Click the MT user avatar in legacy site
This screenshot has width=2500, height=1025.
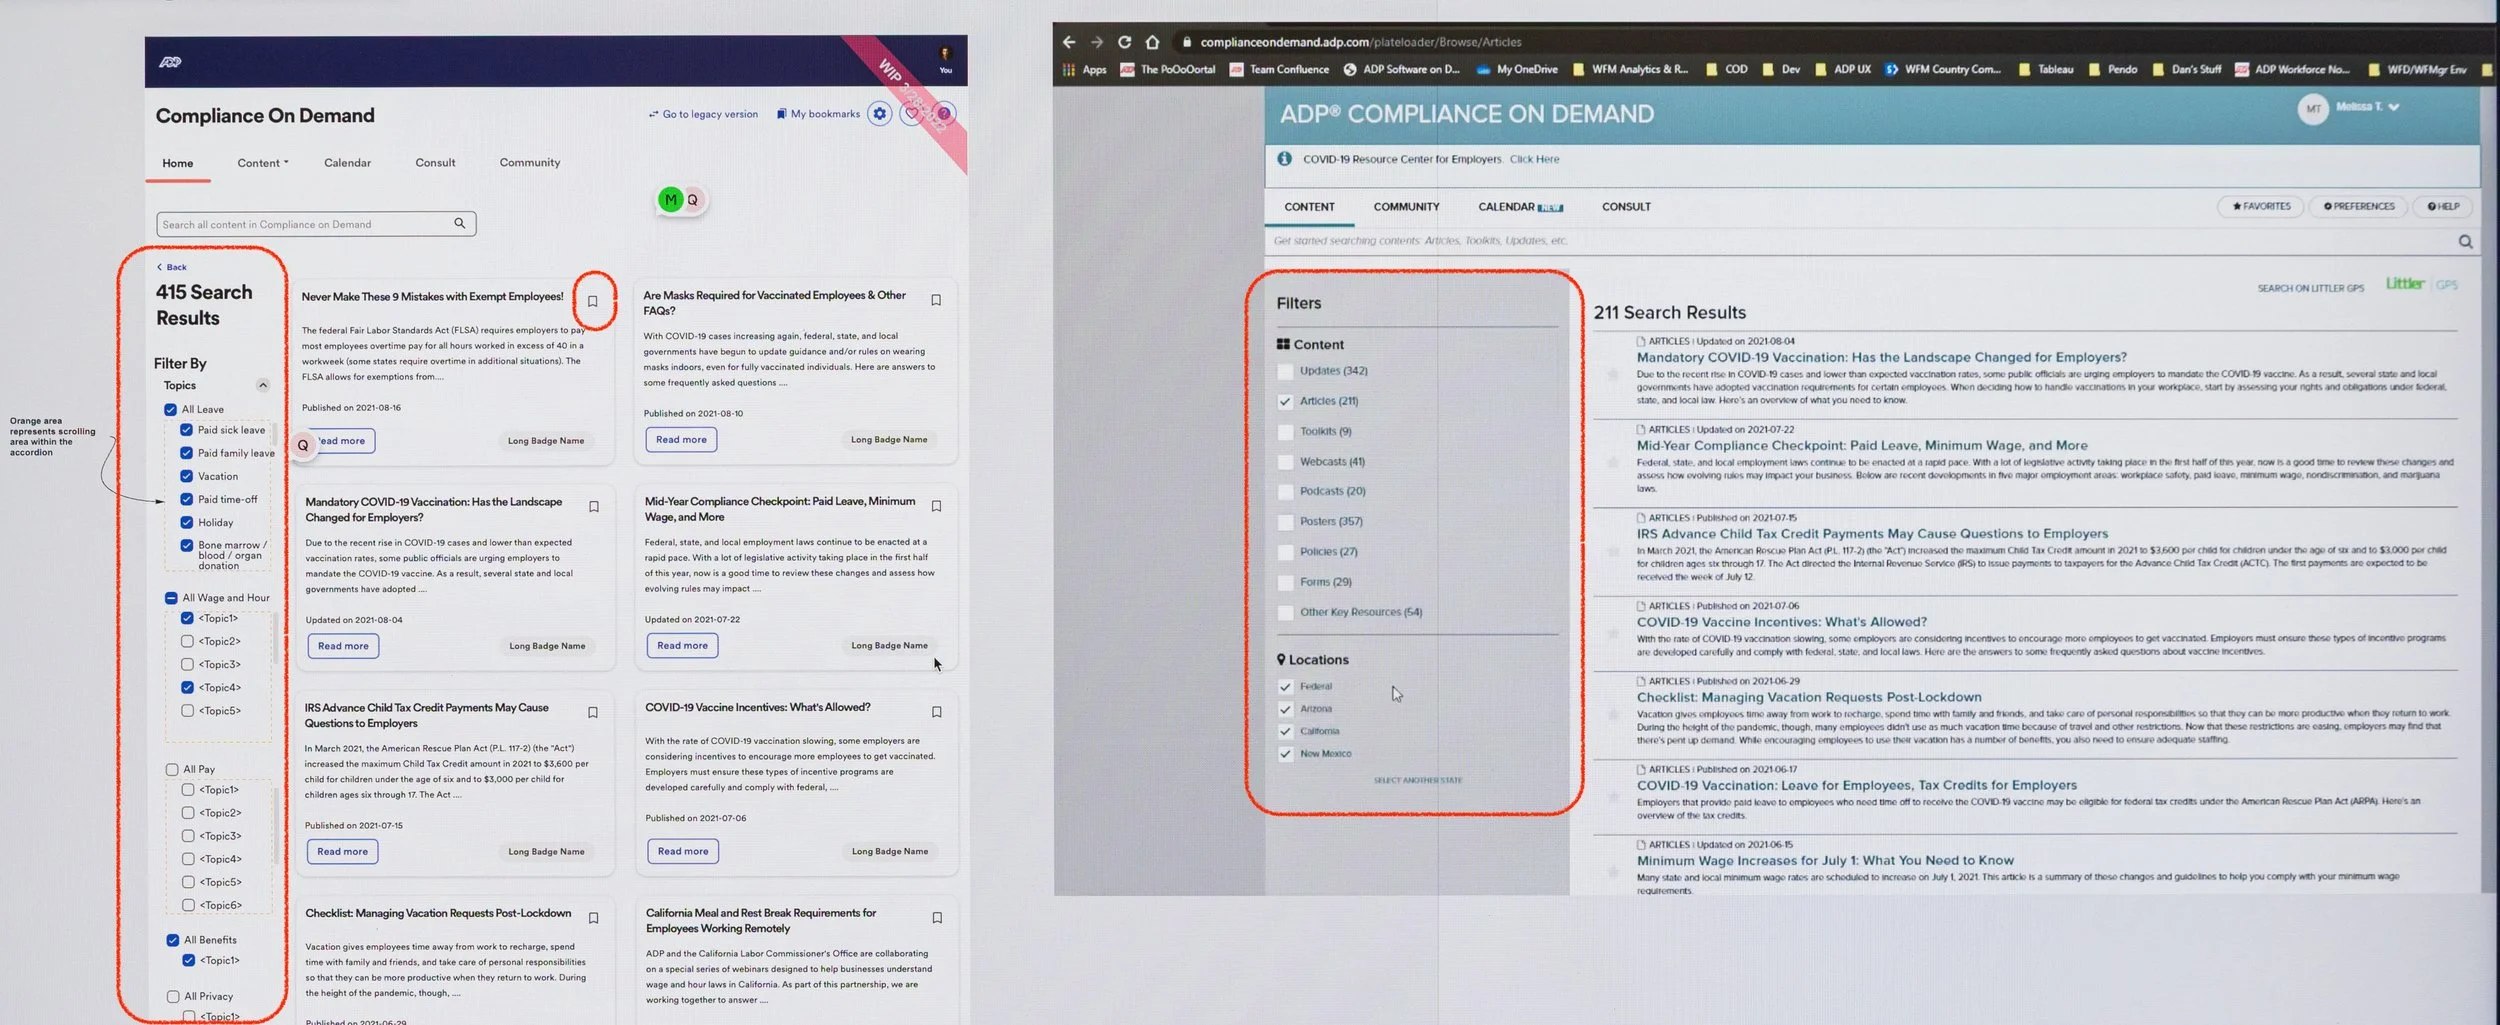pos(2313,109)
